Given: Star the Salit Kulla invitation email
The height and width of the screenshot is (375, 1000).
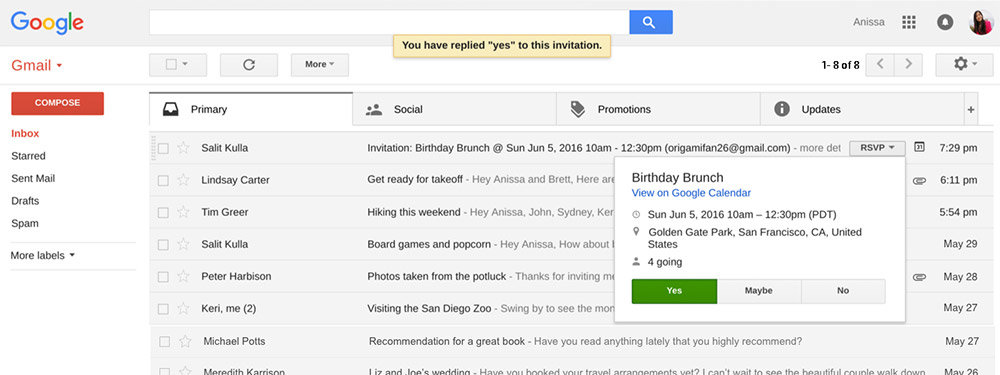Looking at the screenshot, I should coord(184,148).
